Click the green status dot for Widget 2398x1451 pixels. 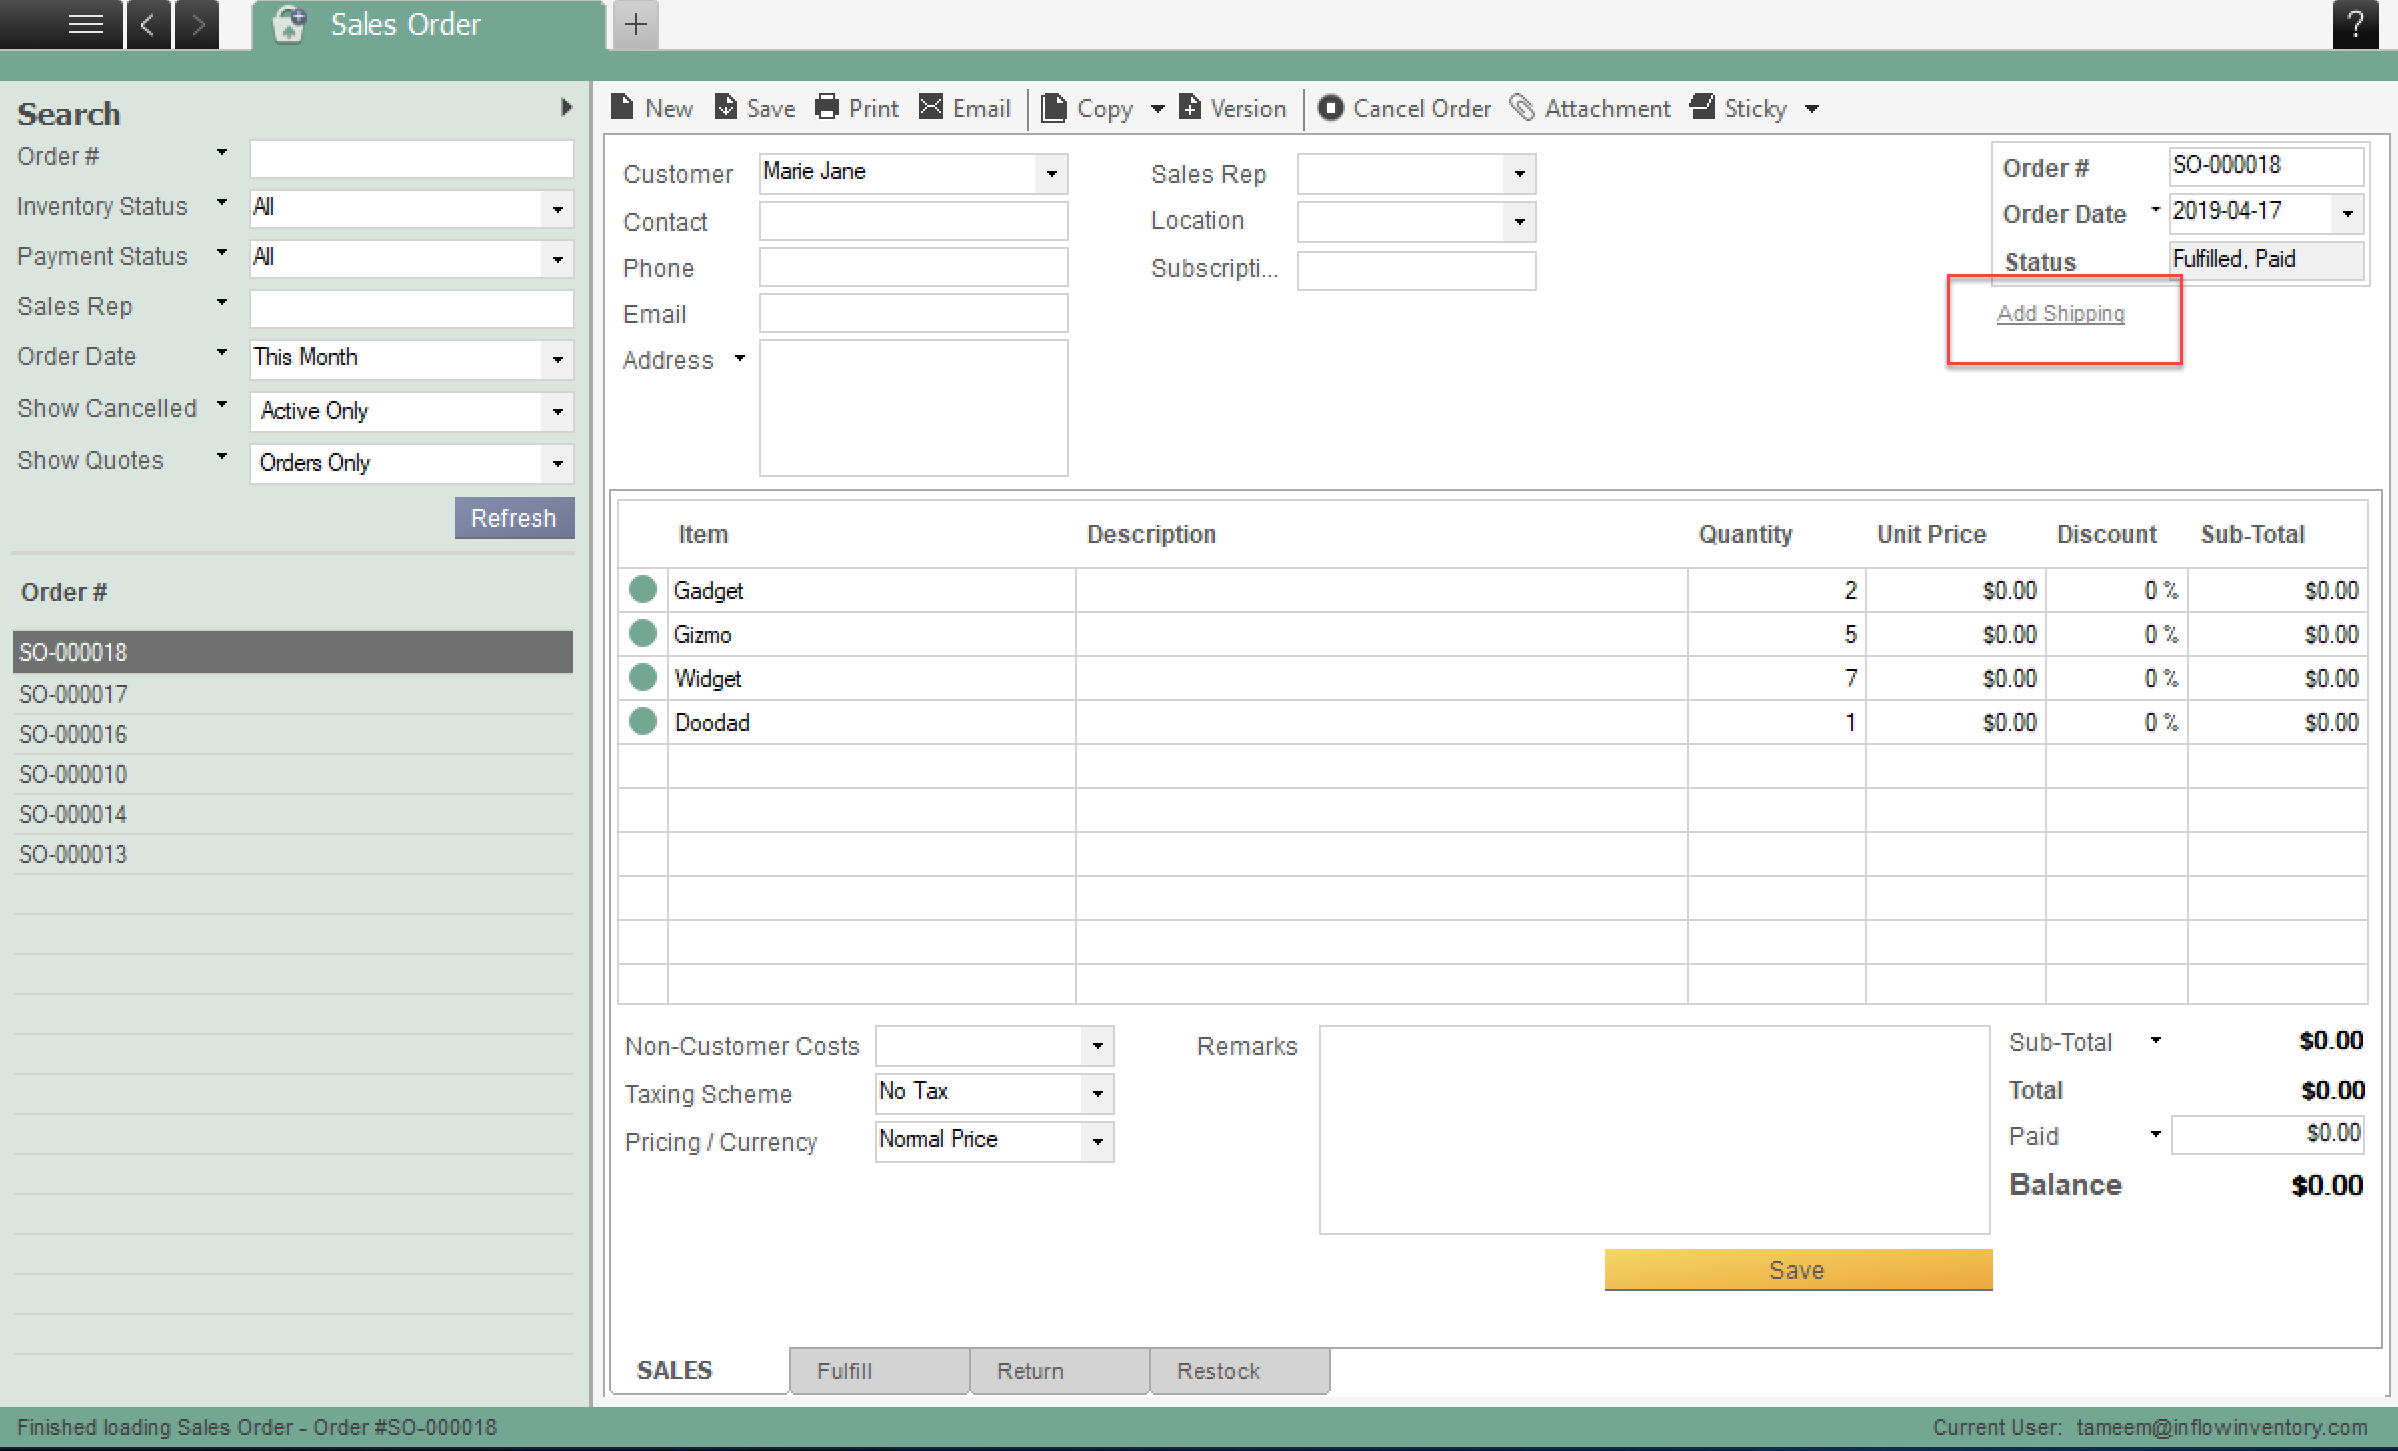click(643, 678)
